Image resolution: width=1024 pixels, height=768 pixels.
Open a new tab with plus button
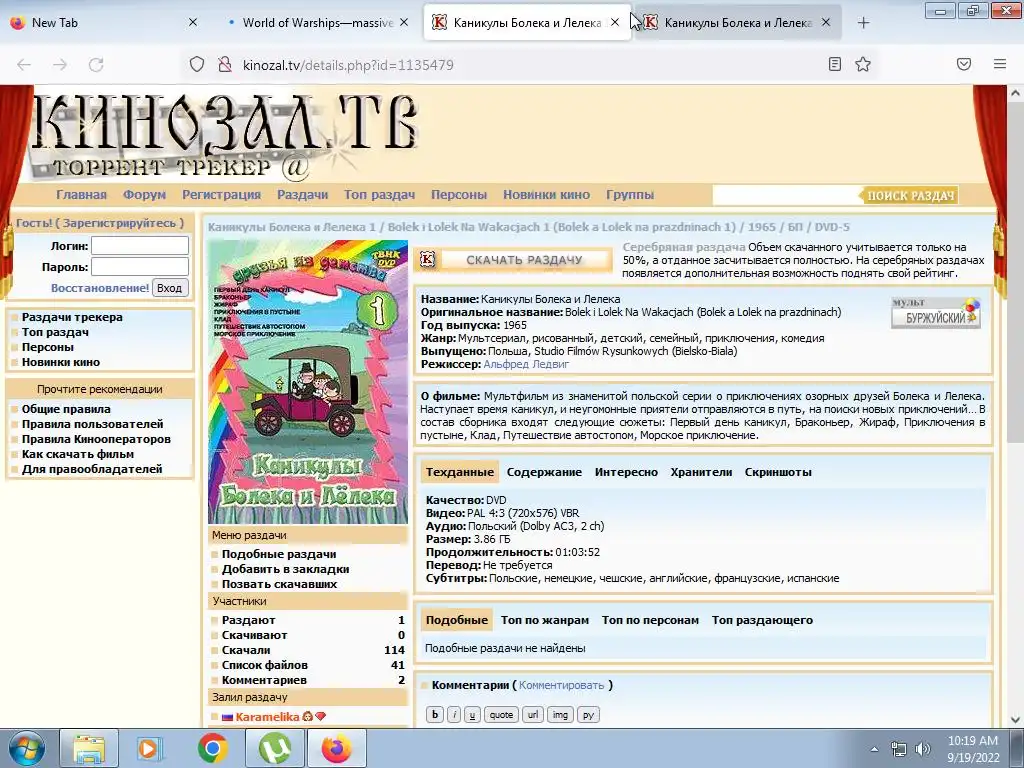point(863,23)
